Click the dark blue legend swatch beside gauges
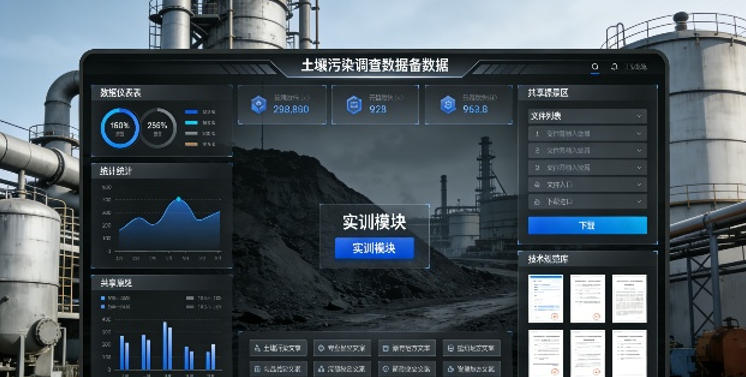This screenshot has height=377, width=746. tap(191, 112)
